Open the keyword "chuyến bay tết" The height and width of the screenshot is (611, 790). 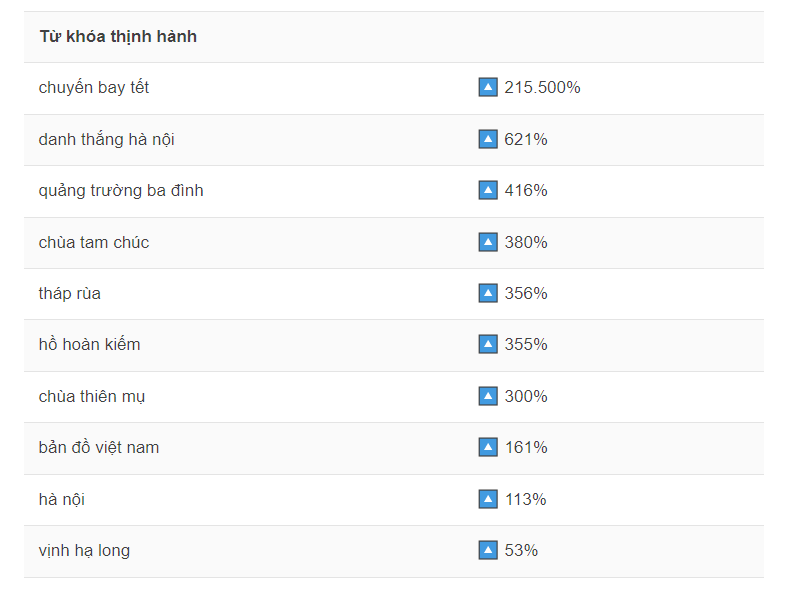click(x=94, y=87)
